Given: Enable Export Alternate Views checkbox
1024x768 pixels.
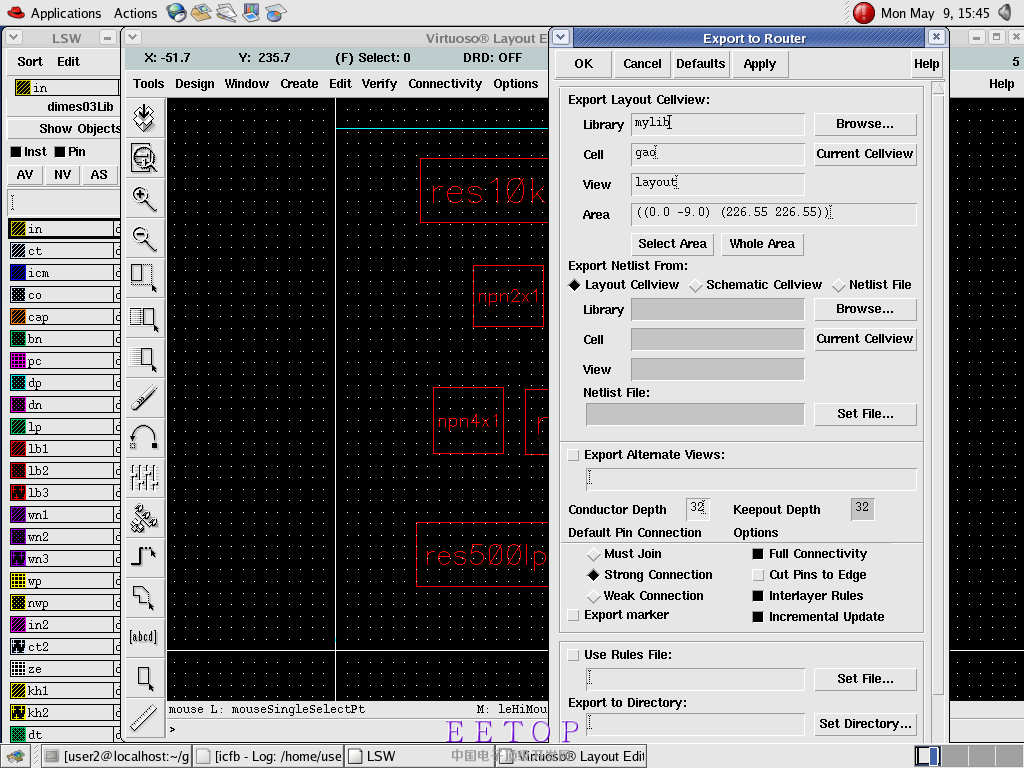Looking at the screenshot, I should coord(573,455).
